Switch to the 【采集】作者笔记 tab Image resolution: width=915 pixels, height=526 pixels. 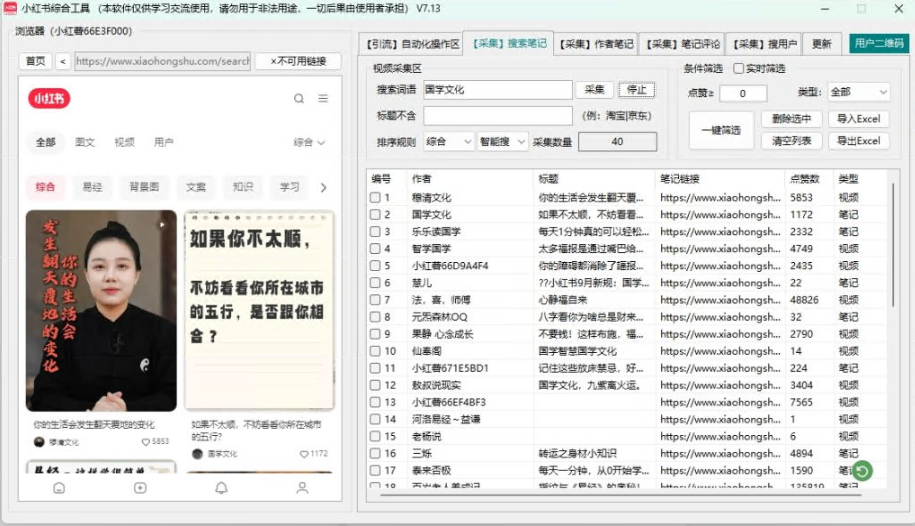596,44
